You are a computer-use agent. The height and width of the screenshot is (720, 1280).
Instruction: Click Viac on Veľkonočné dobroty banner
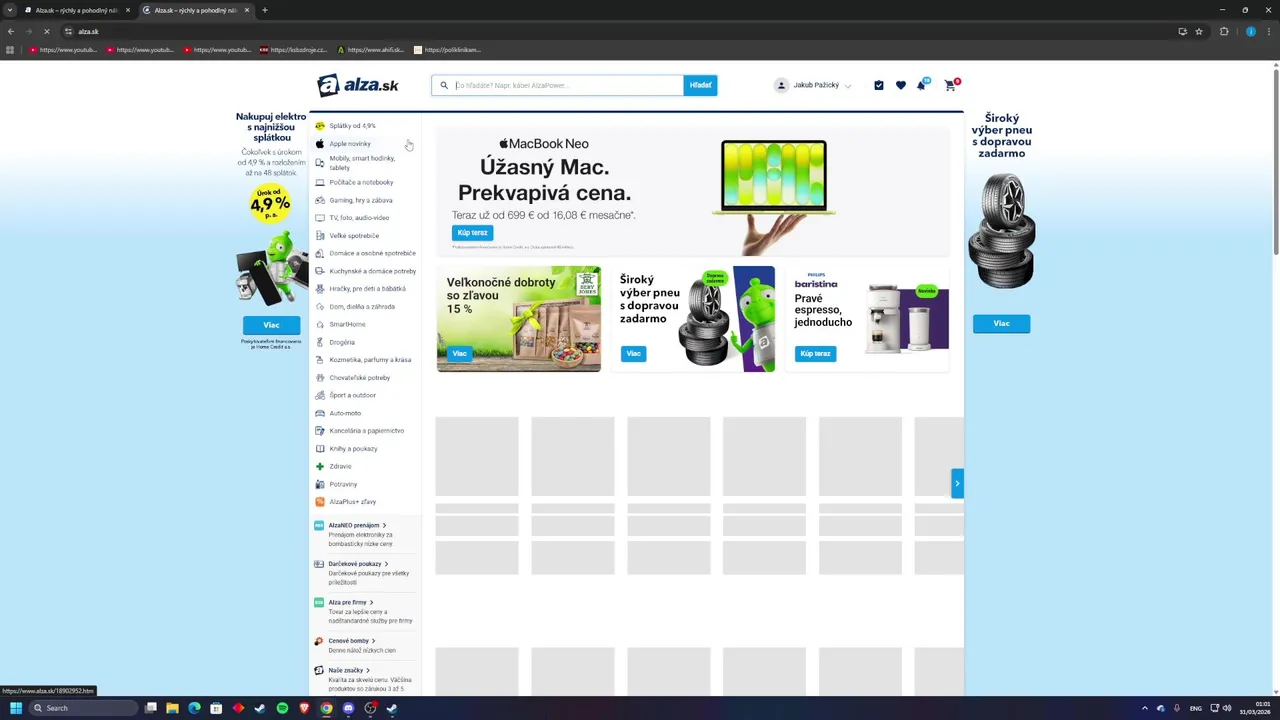pyautogui.click(x=459, y=353)
